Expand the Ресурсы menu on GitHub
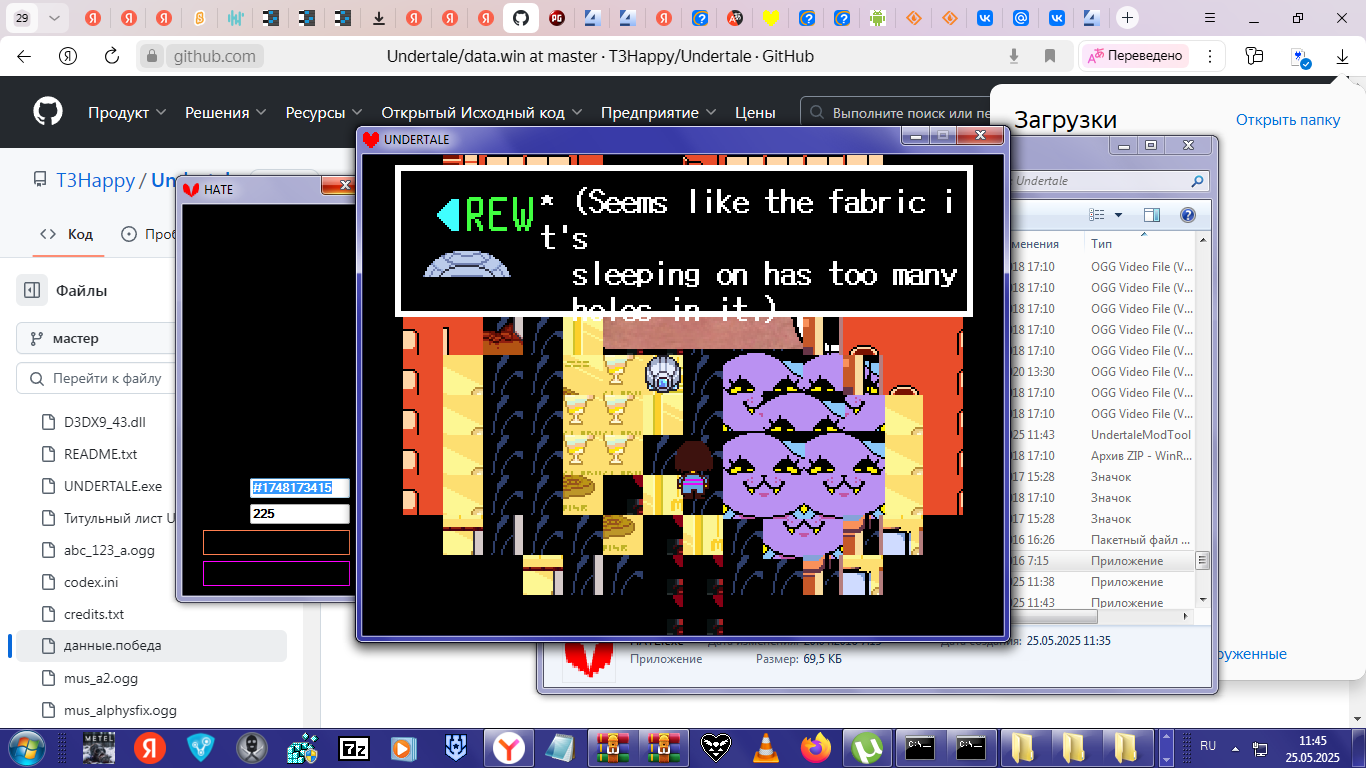 pyautogui.click(x=324, y=113)
